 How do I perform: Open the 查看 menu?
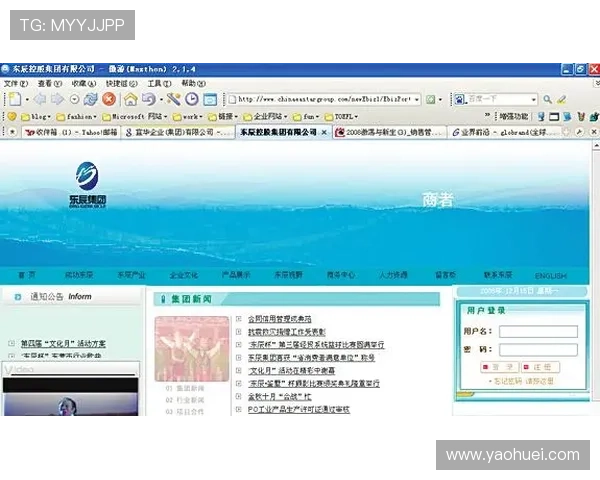click(x=50, y=83)
